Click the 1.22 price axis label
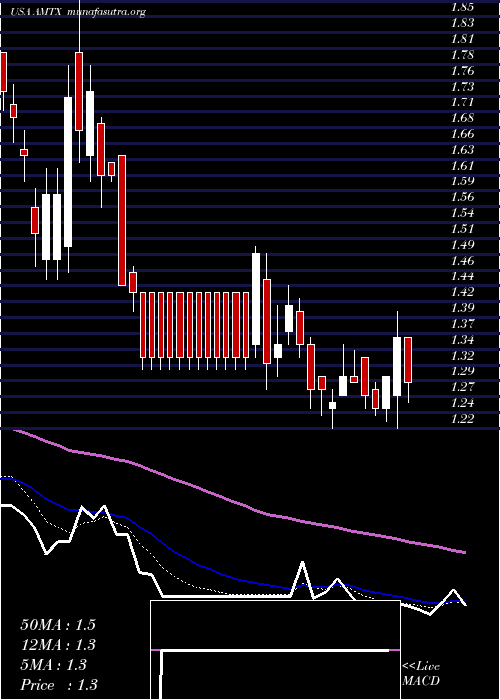 tap(462, 419)
